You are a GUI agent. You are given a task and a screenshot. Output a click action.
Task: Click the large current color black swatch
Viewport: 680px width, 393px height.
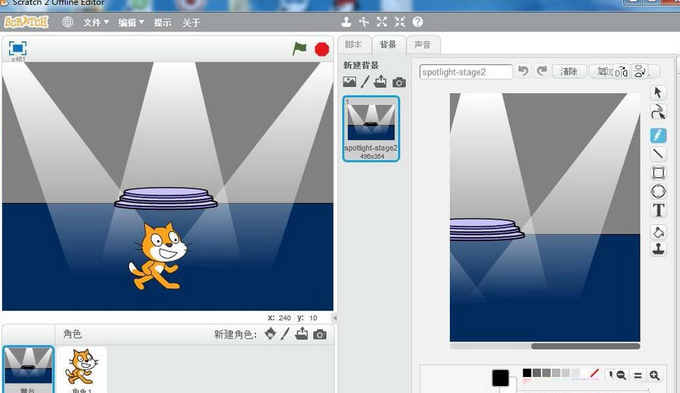500,378
